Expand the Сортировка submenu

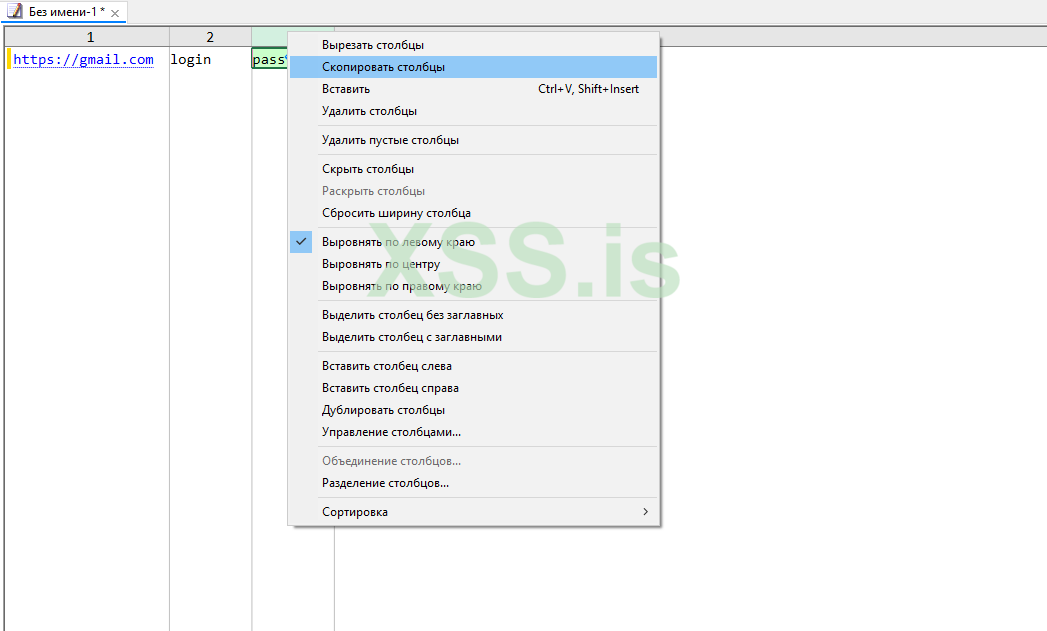(473, 511)
